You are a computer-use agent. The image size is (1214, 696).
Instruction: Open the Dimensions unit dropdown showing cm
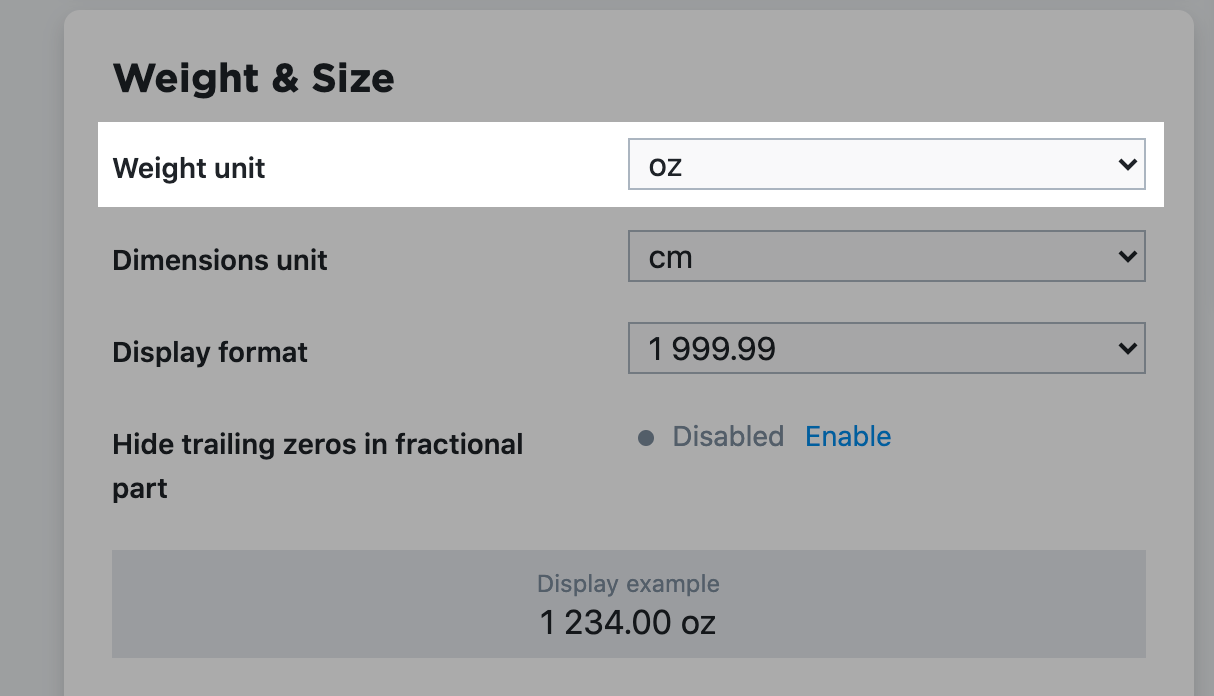click(x=886, y=256)
